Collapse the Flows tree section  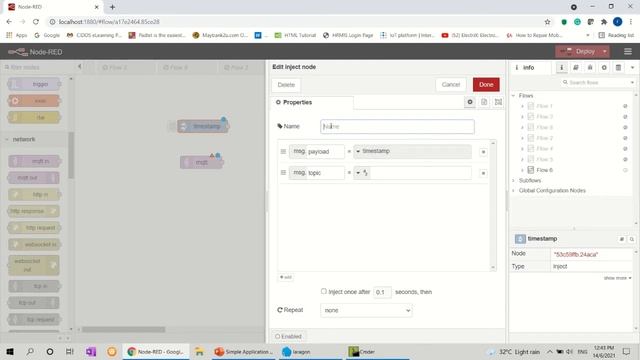point(513,96)
